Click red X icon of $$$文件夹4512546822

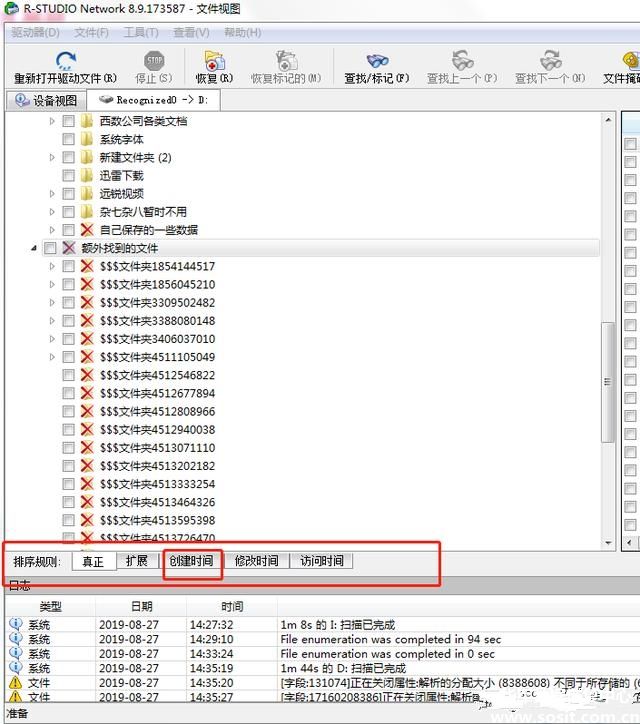[x=87, y=375]
